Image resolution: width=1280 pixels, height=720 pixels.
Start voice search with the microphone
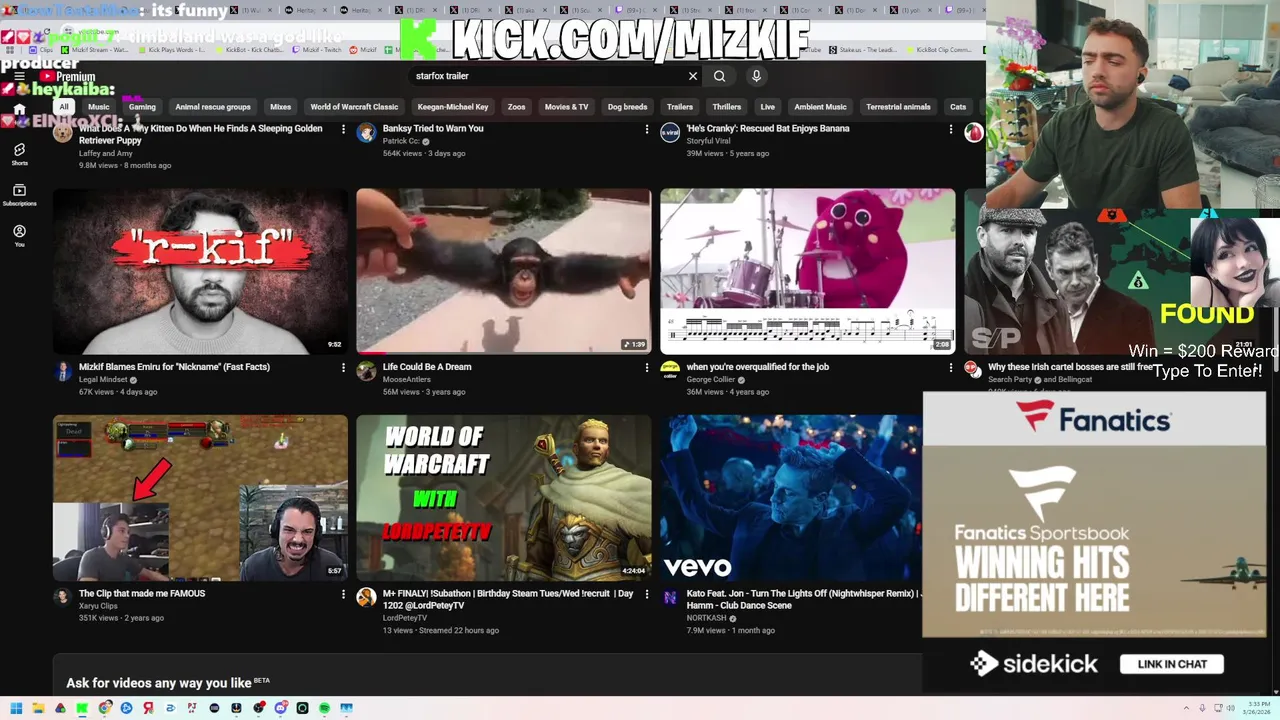[x=756, y=76]
